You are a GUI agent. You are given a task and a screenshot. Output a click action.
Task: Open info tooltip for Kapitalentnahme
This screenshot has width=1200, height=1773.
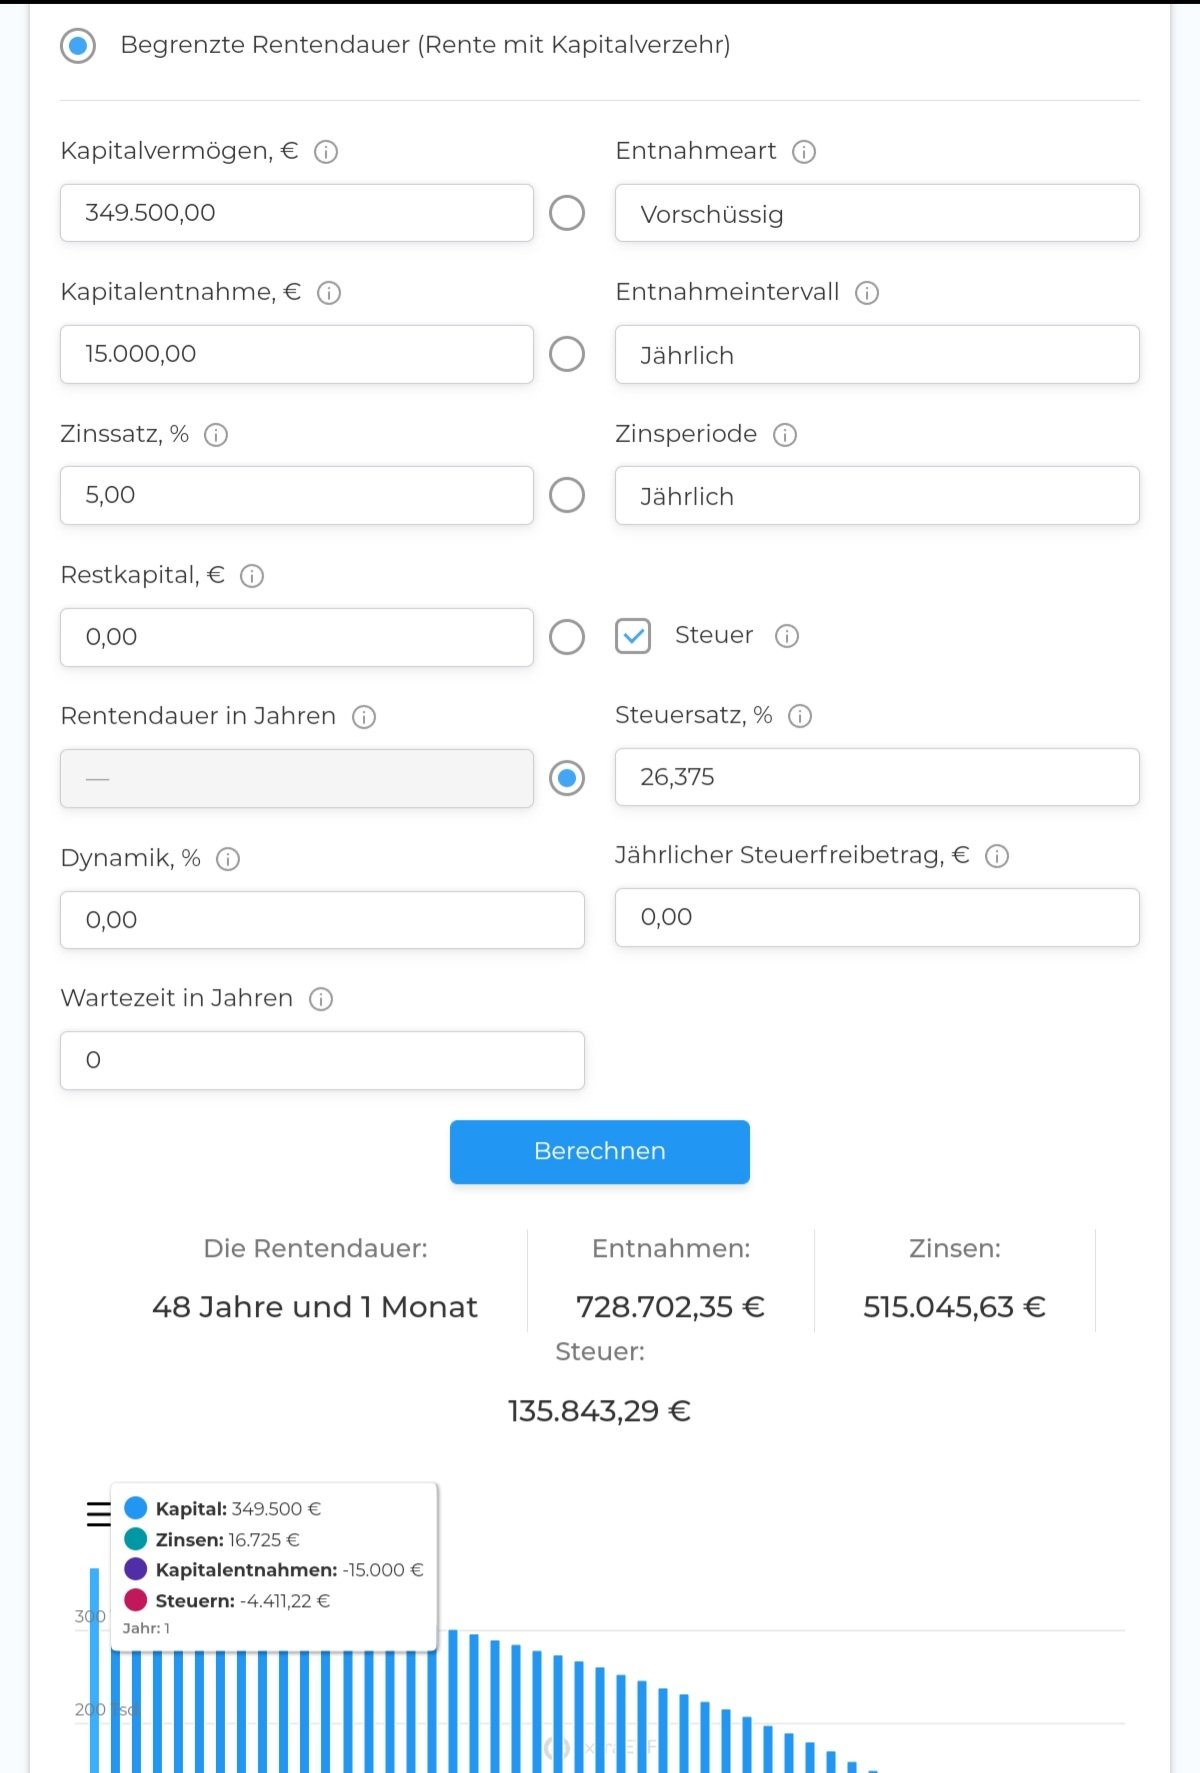pos(329,293)
